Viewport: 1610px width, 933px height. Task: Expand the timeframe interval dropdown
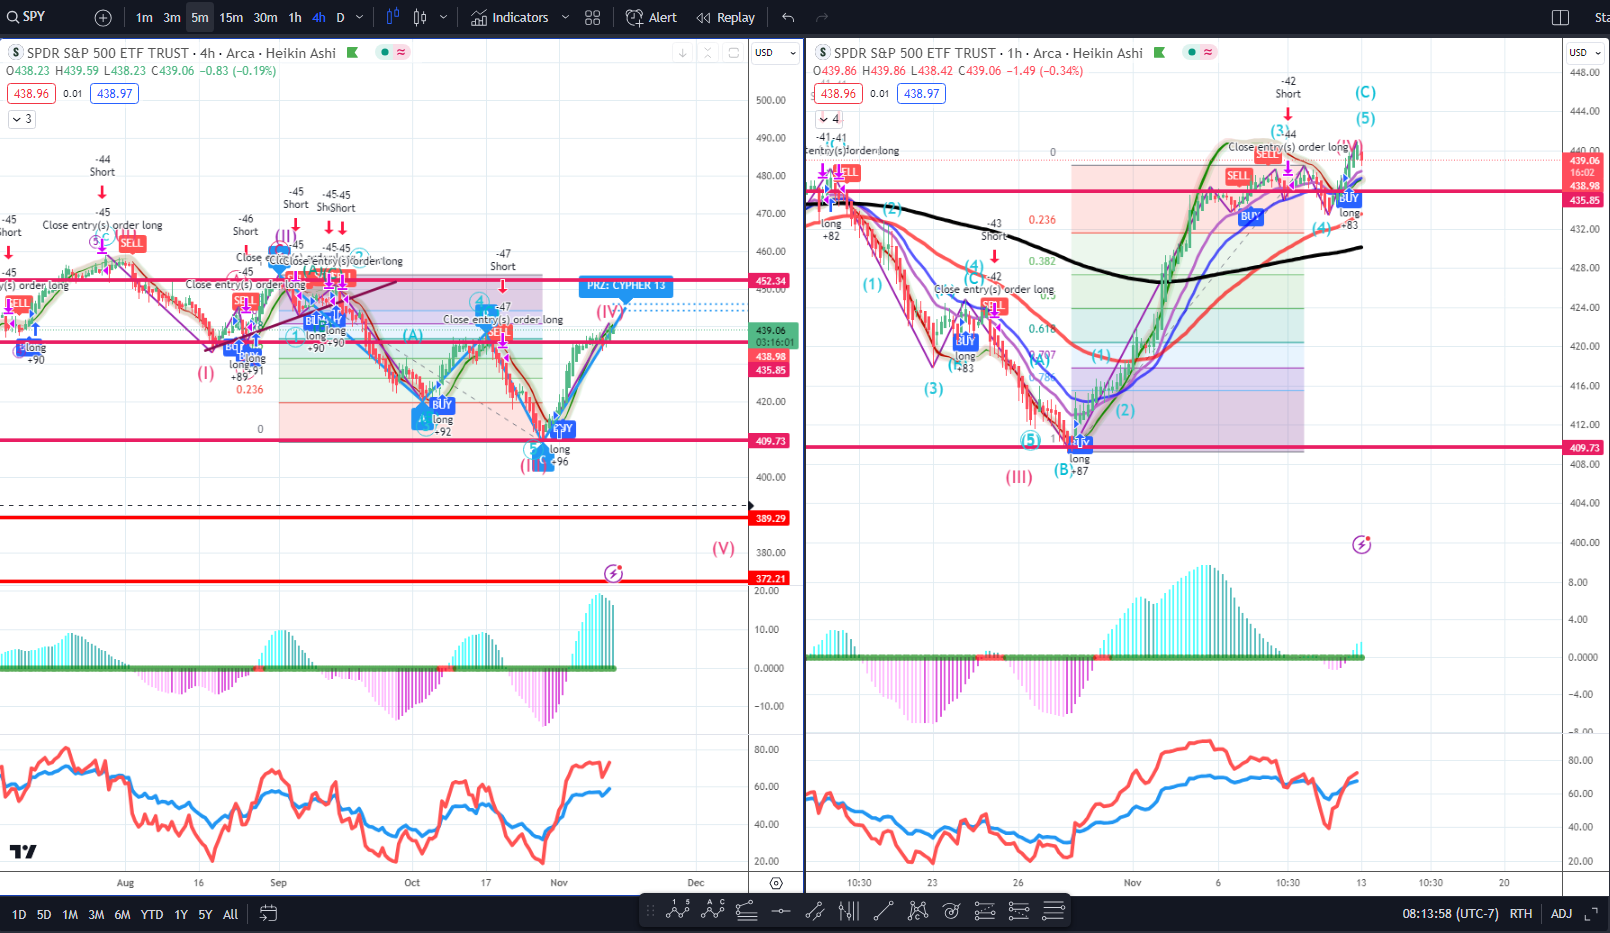point(360,18)
